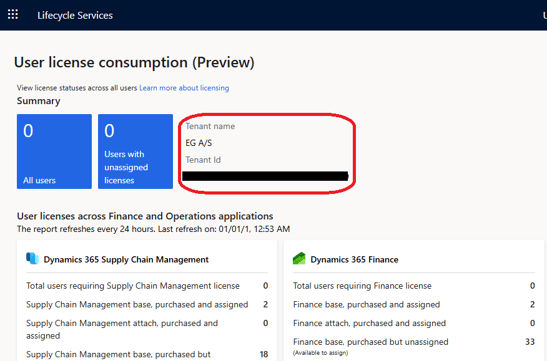Select Finance base, purchased and assigned row

point(414,304)
